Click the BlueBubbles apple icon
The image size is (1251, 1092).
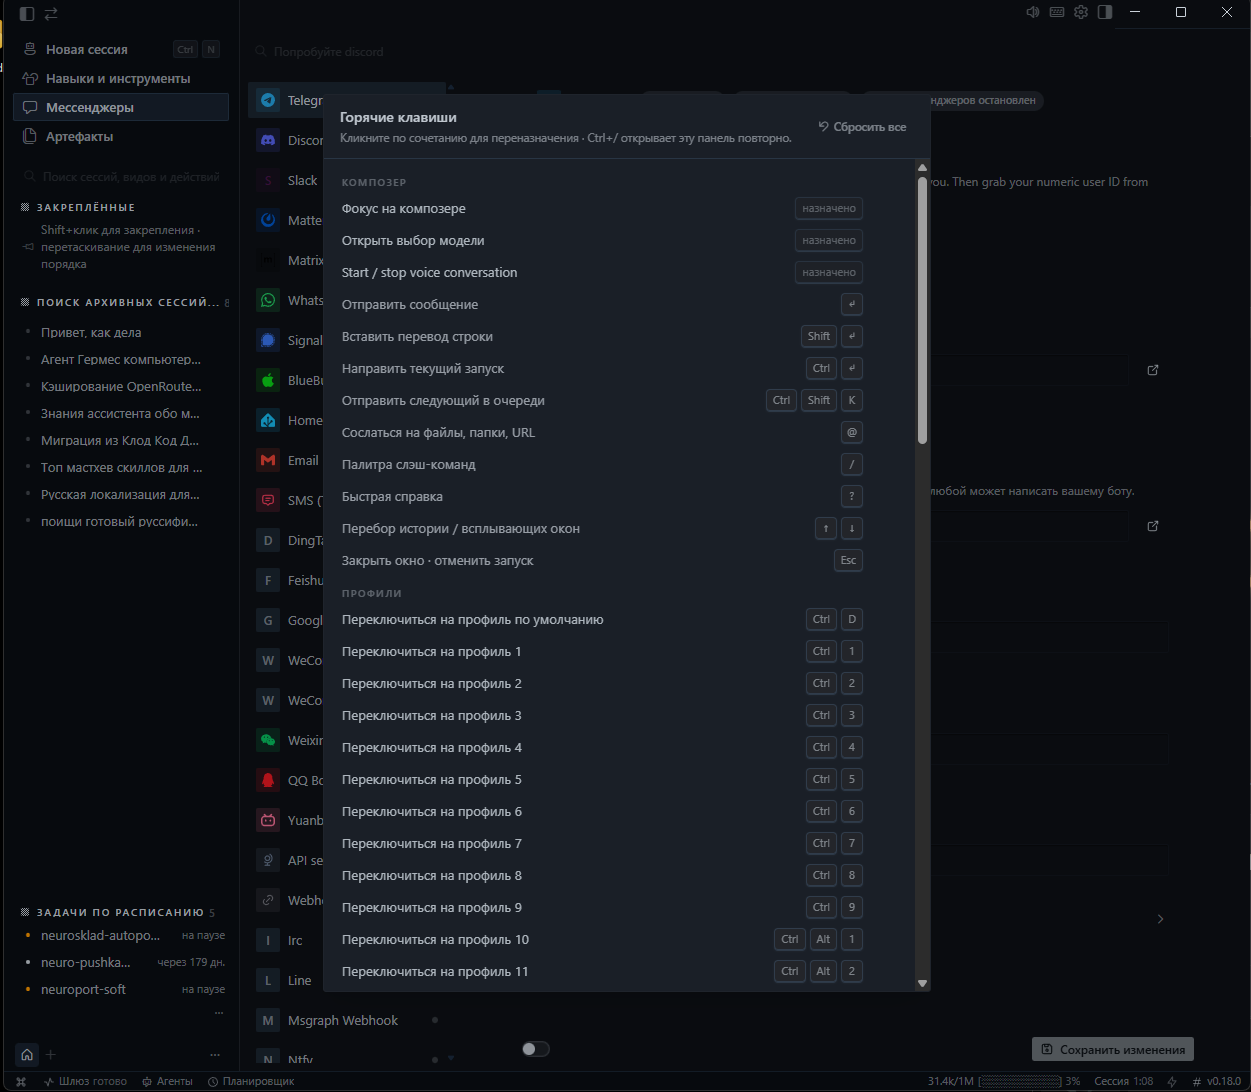[x=267, y=380]
